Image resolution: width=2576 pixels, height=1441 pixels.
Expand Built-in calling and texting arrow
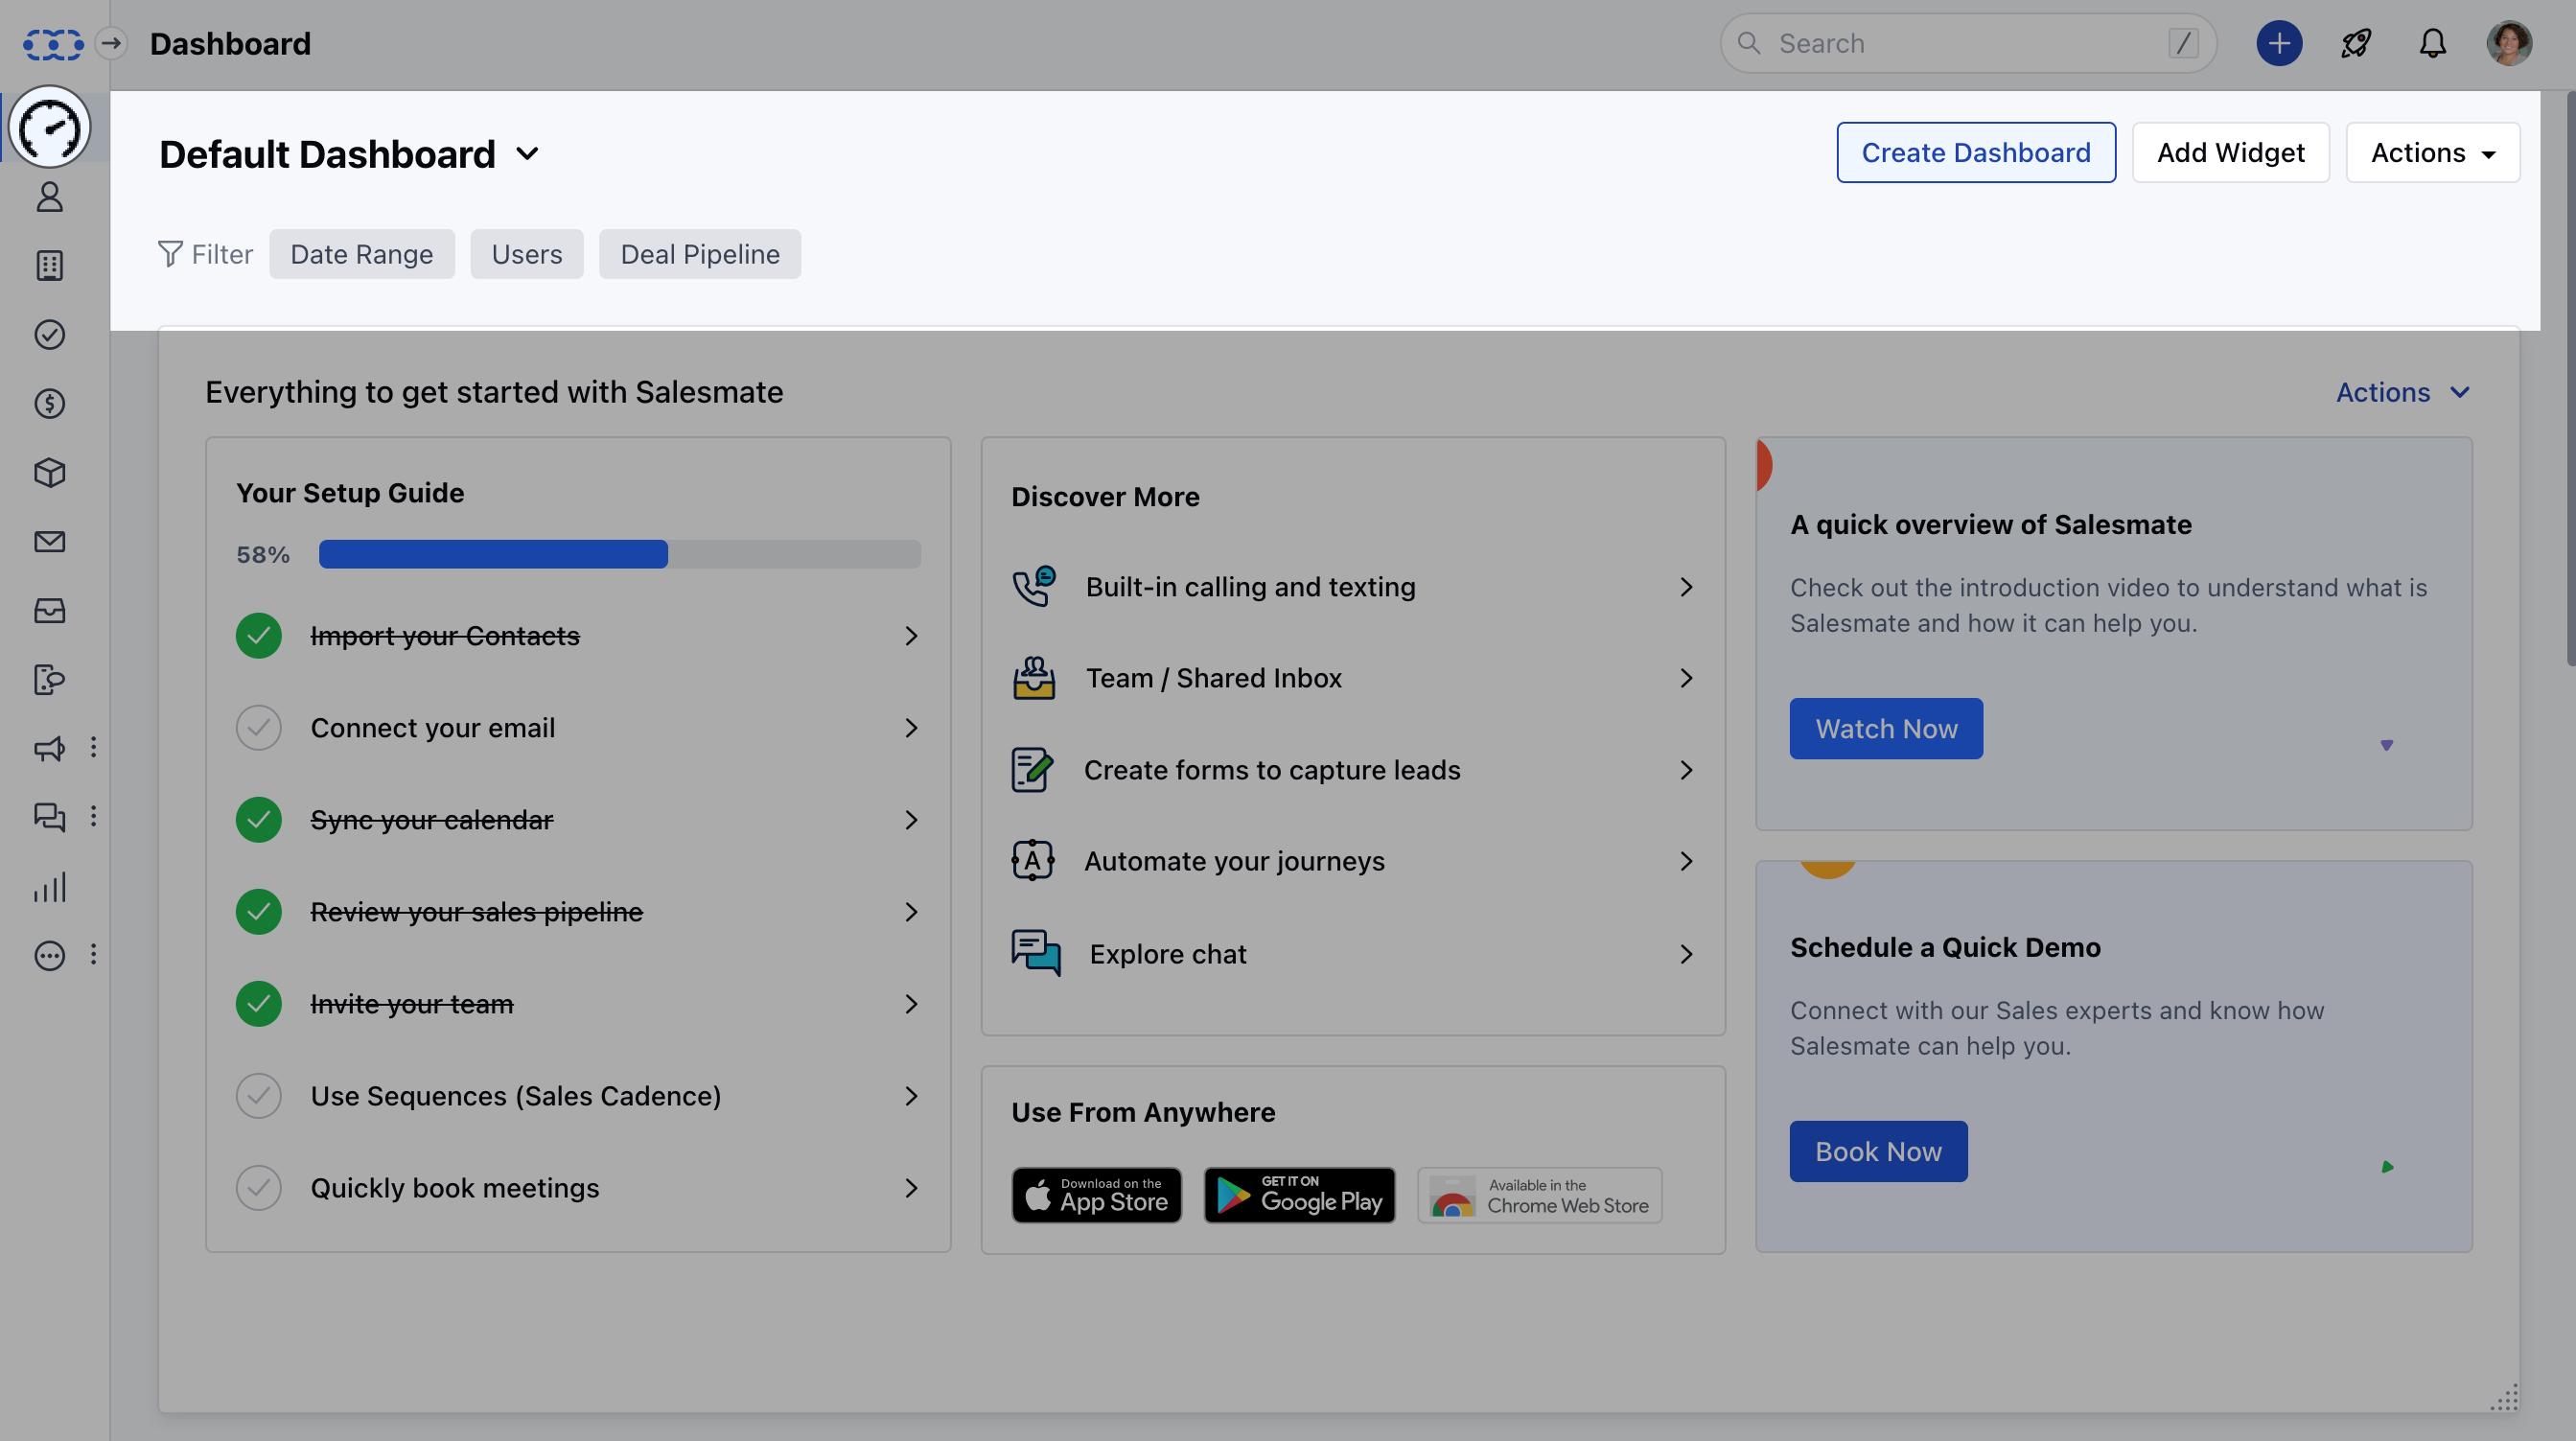(x=1686, y=587)
